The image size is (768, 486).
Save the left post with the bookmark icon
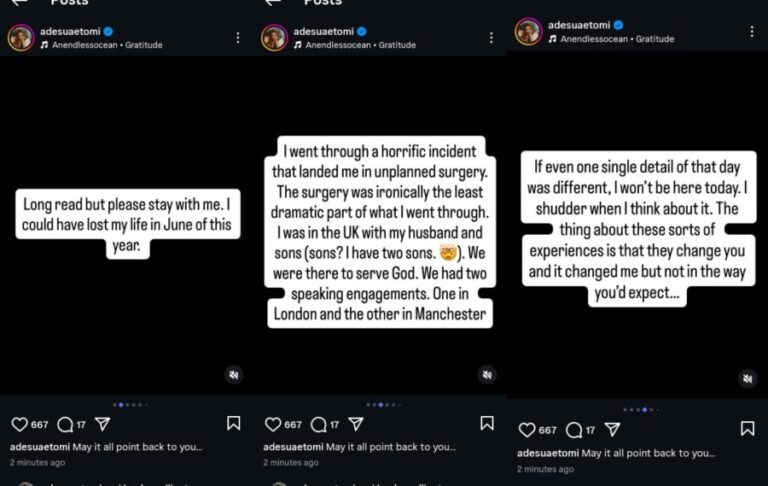pyautogui.click(x=234, y=424)
